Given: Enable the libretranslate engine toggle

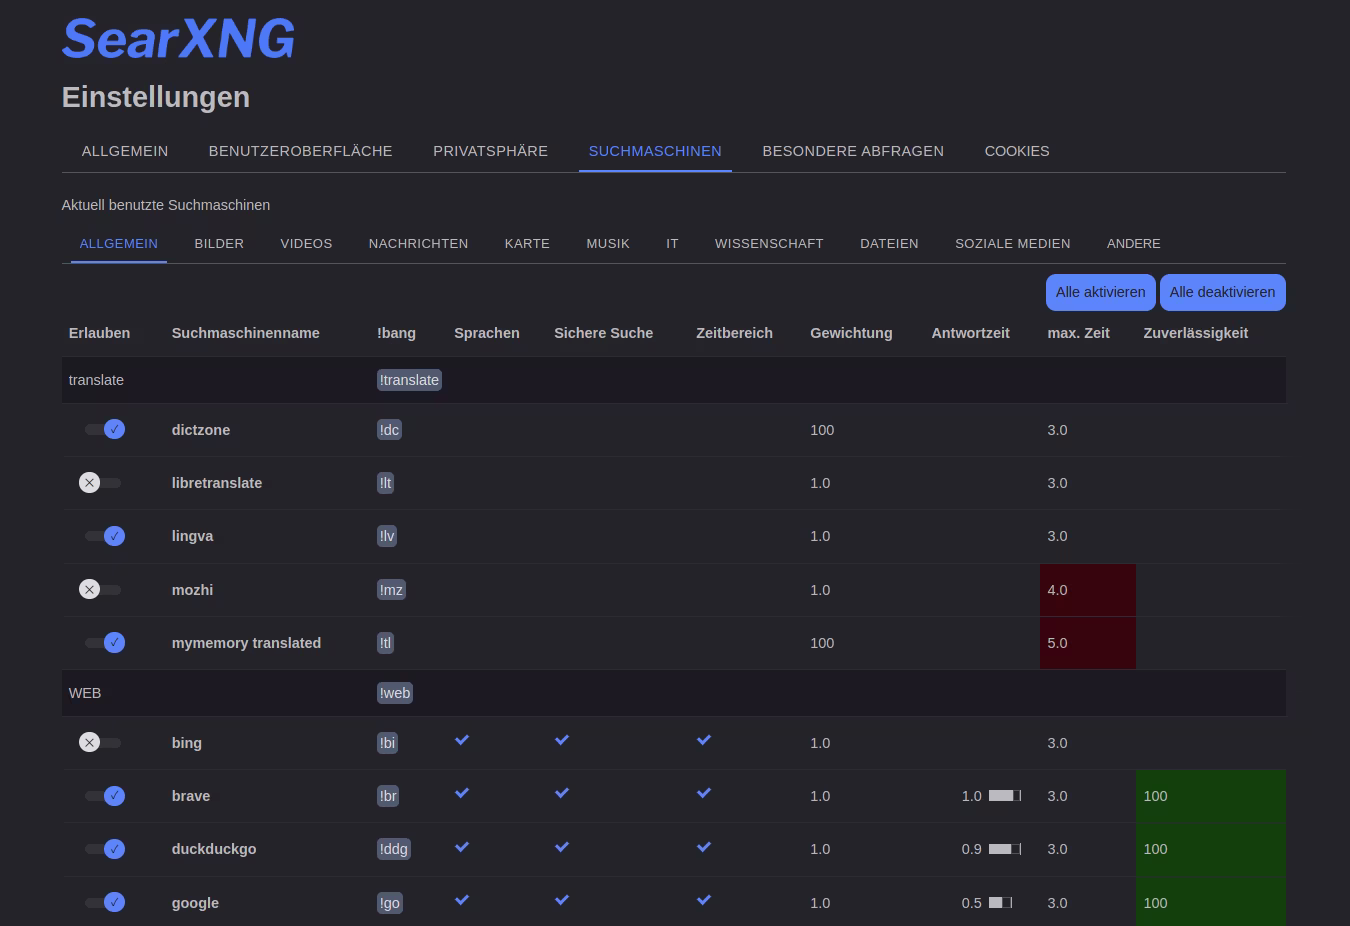Looking at the screenshot, I should pyautogui.click(x=100, y=483).
